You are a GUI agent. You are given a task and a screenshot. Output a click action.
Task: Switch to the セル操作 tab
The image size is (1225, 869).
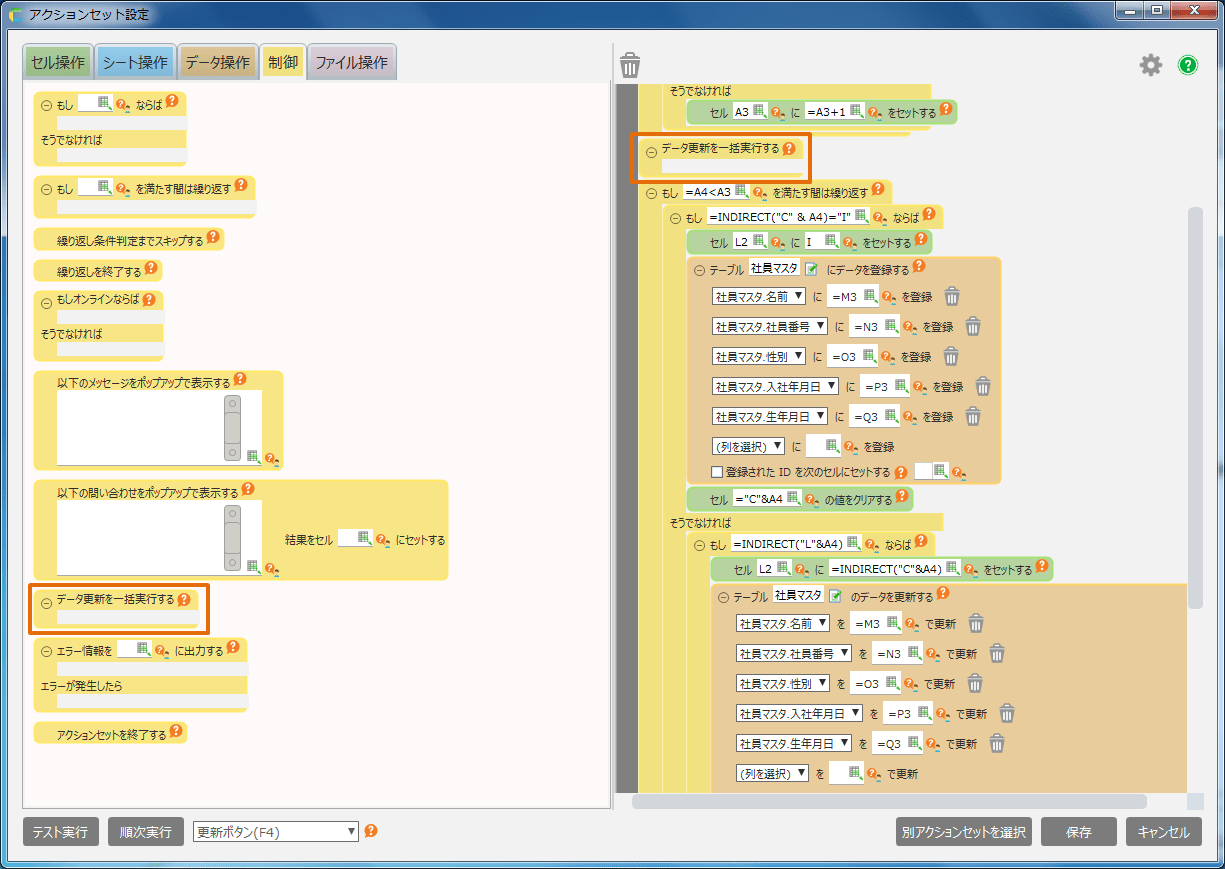[x=58, y=63]
